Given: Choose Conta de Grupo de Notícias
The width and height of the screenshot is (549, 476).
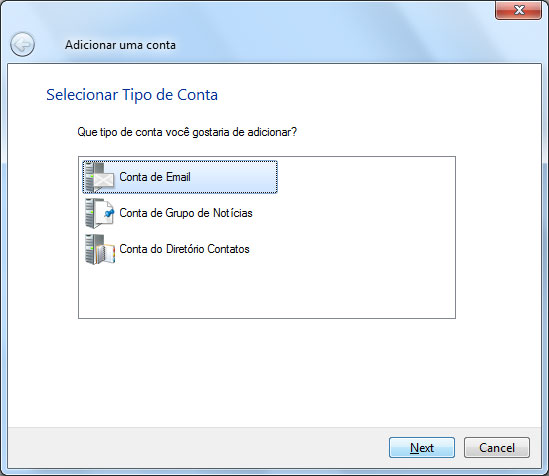Looking at the screenshot, I should pyautogui.click(x=186, y=213).
